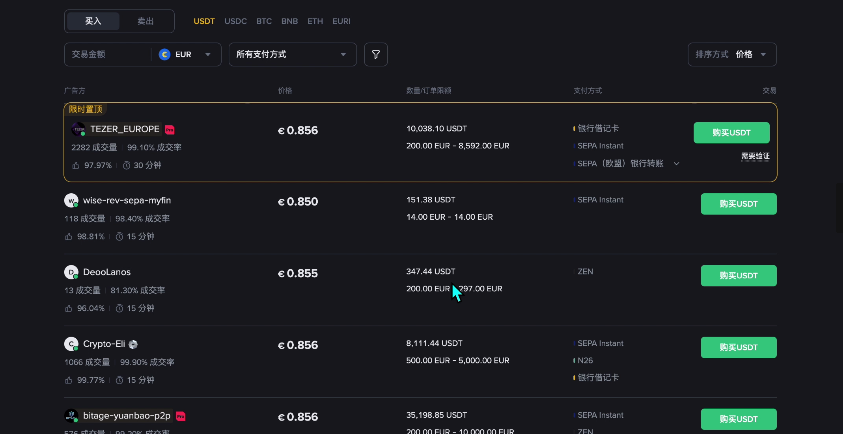Click the red badge next to TEZER_EUROPE
This screenshot has height=434, width=843.
pyautogui.click(x=170, y=129)
